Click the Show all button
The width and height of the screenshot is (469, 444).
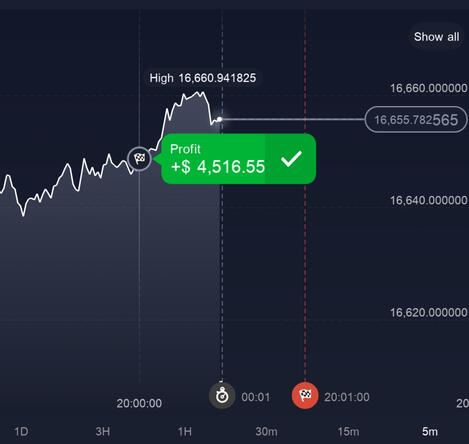[436, 37]
